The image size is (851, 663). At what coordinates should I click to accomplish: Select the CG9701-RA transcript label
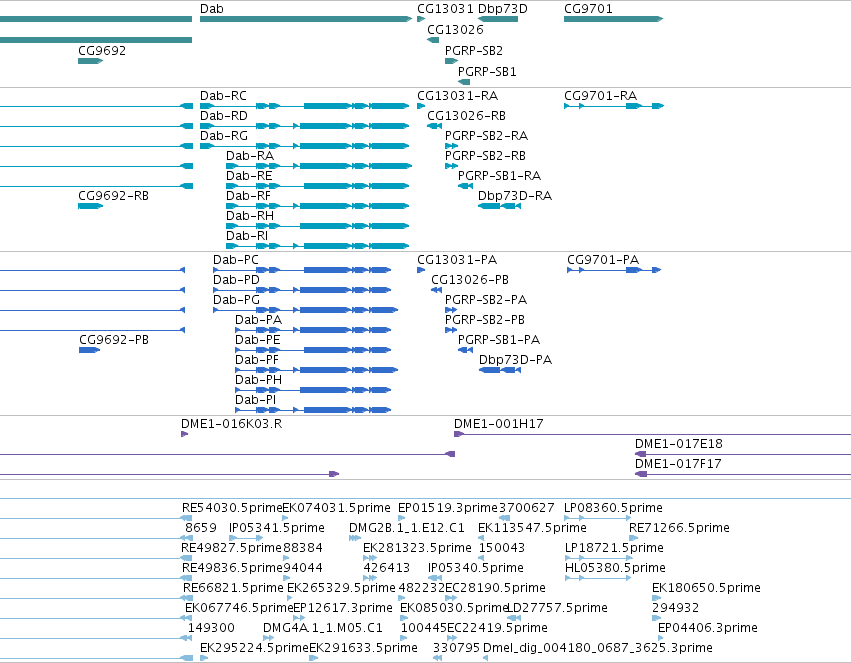600,96
